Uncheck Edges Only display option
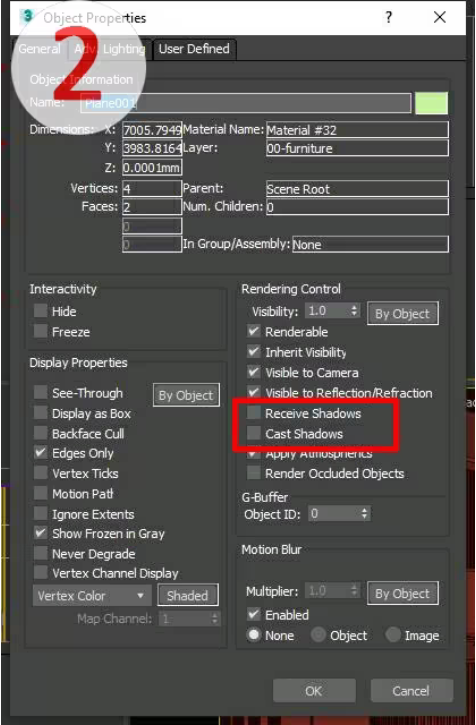Image resolution: width=476 pixels, height=725 pixels. tap(41, 453)
